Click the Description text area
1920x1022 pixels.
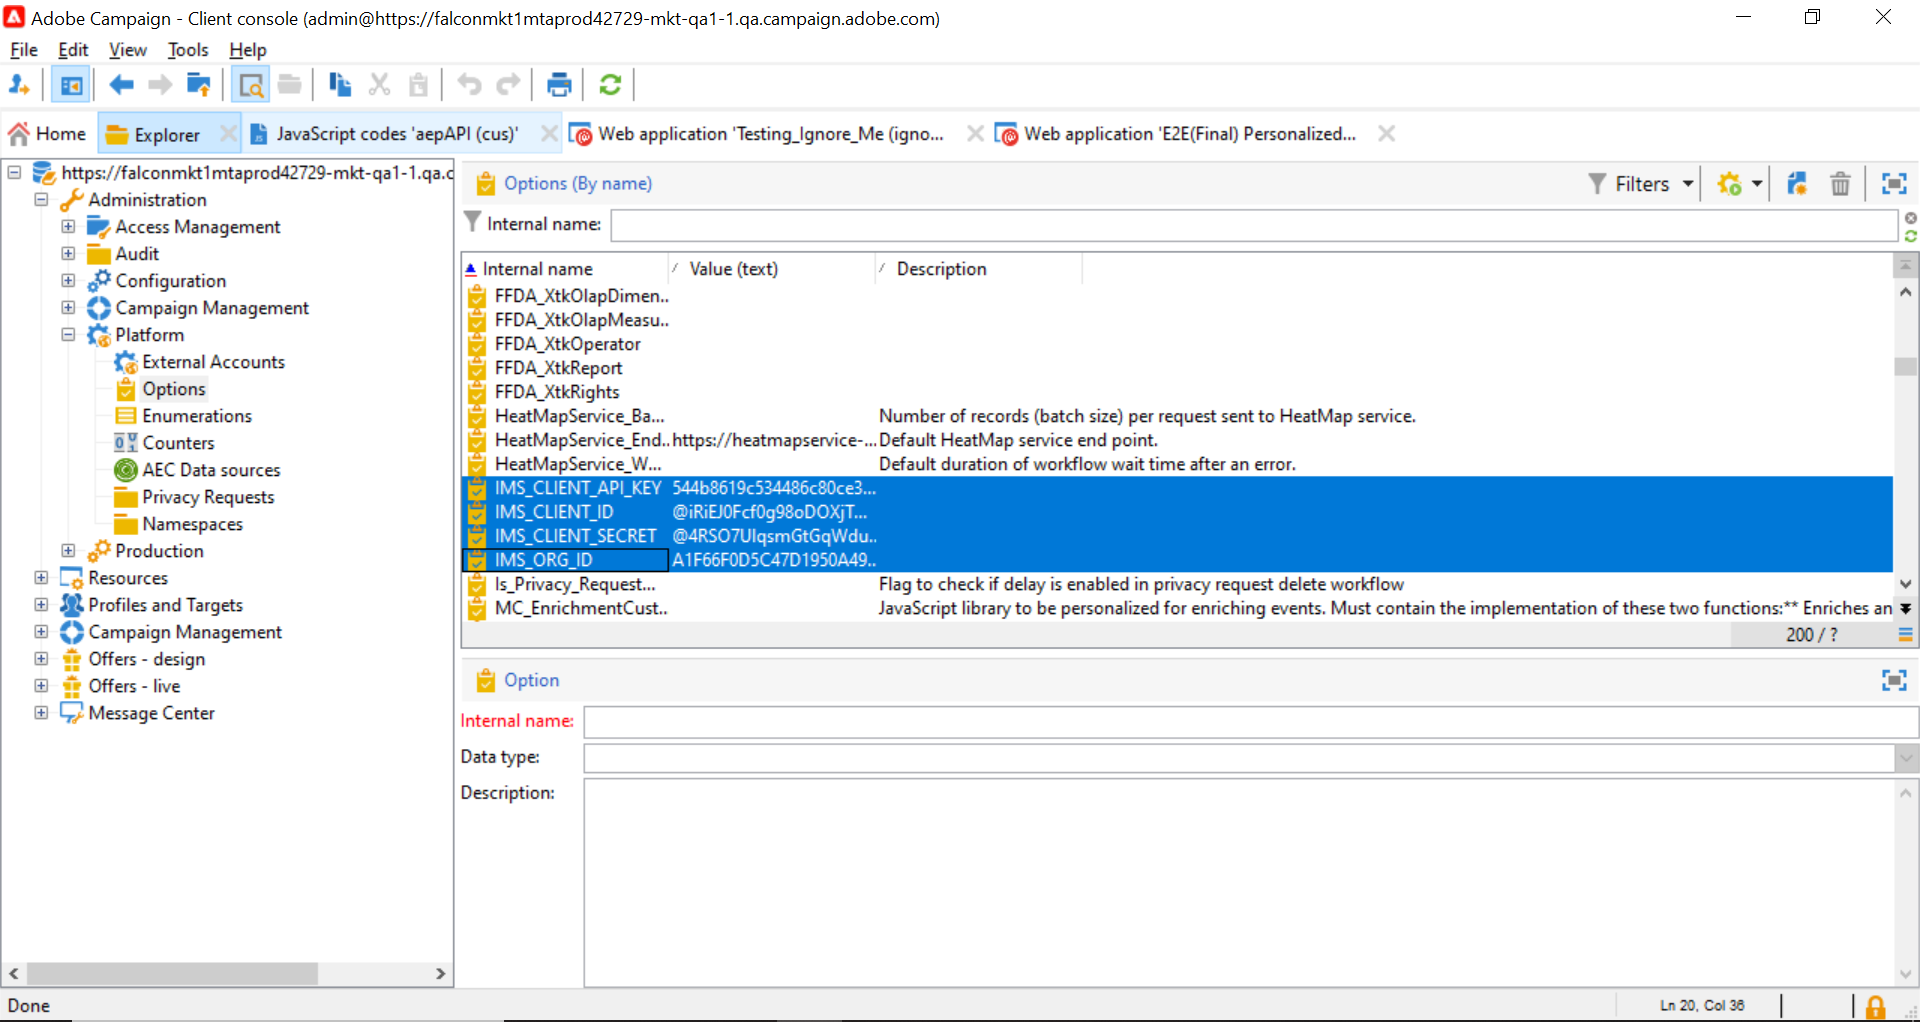click(1239, 882)
